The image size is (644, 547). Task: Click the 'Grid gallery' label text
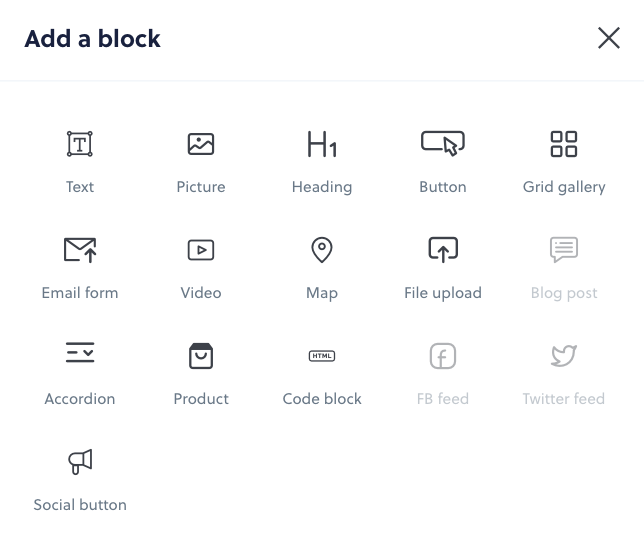pos(564,187)
